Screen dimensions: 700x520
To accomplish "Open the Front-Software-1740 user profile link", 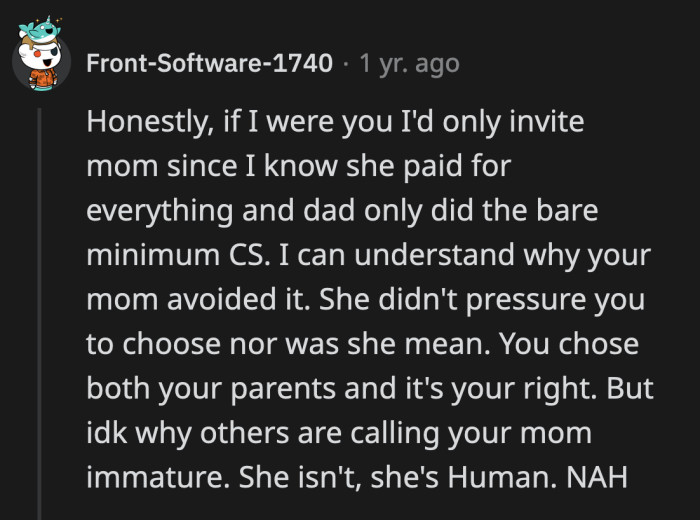I will pos(210,63).
